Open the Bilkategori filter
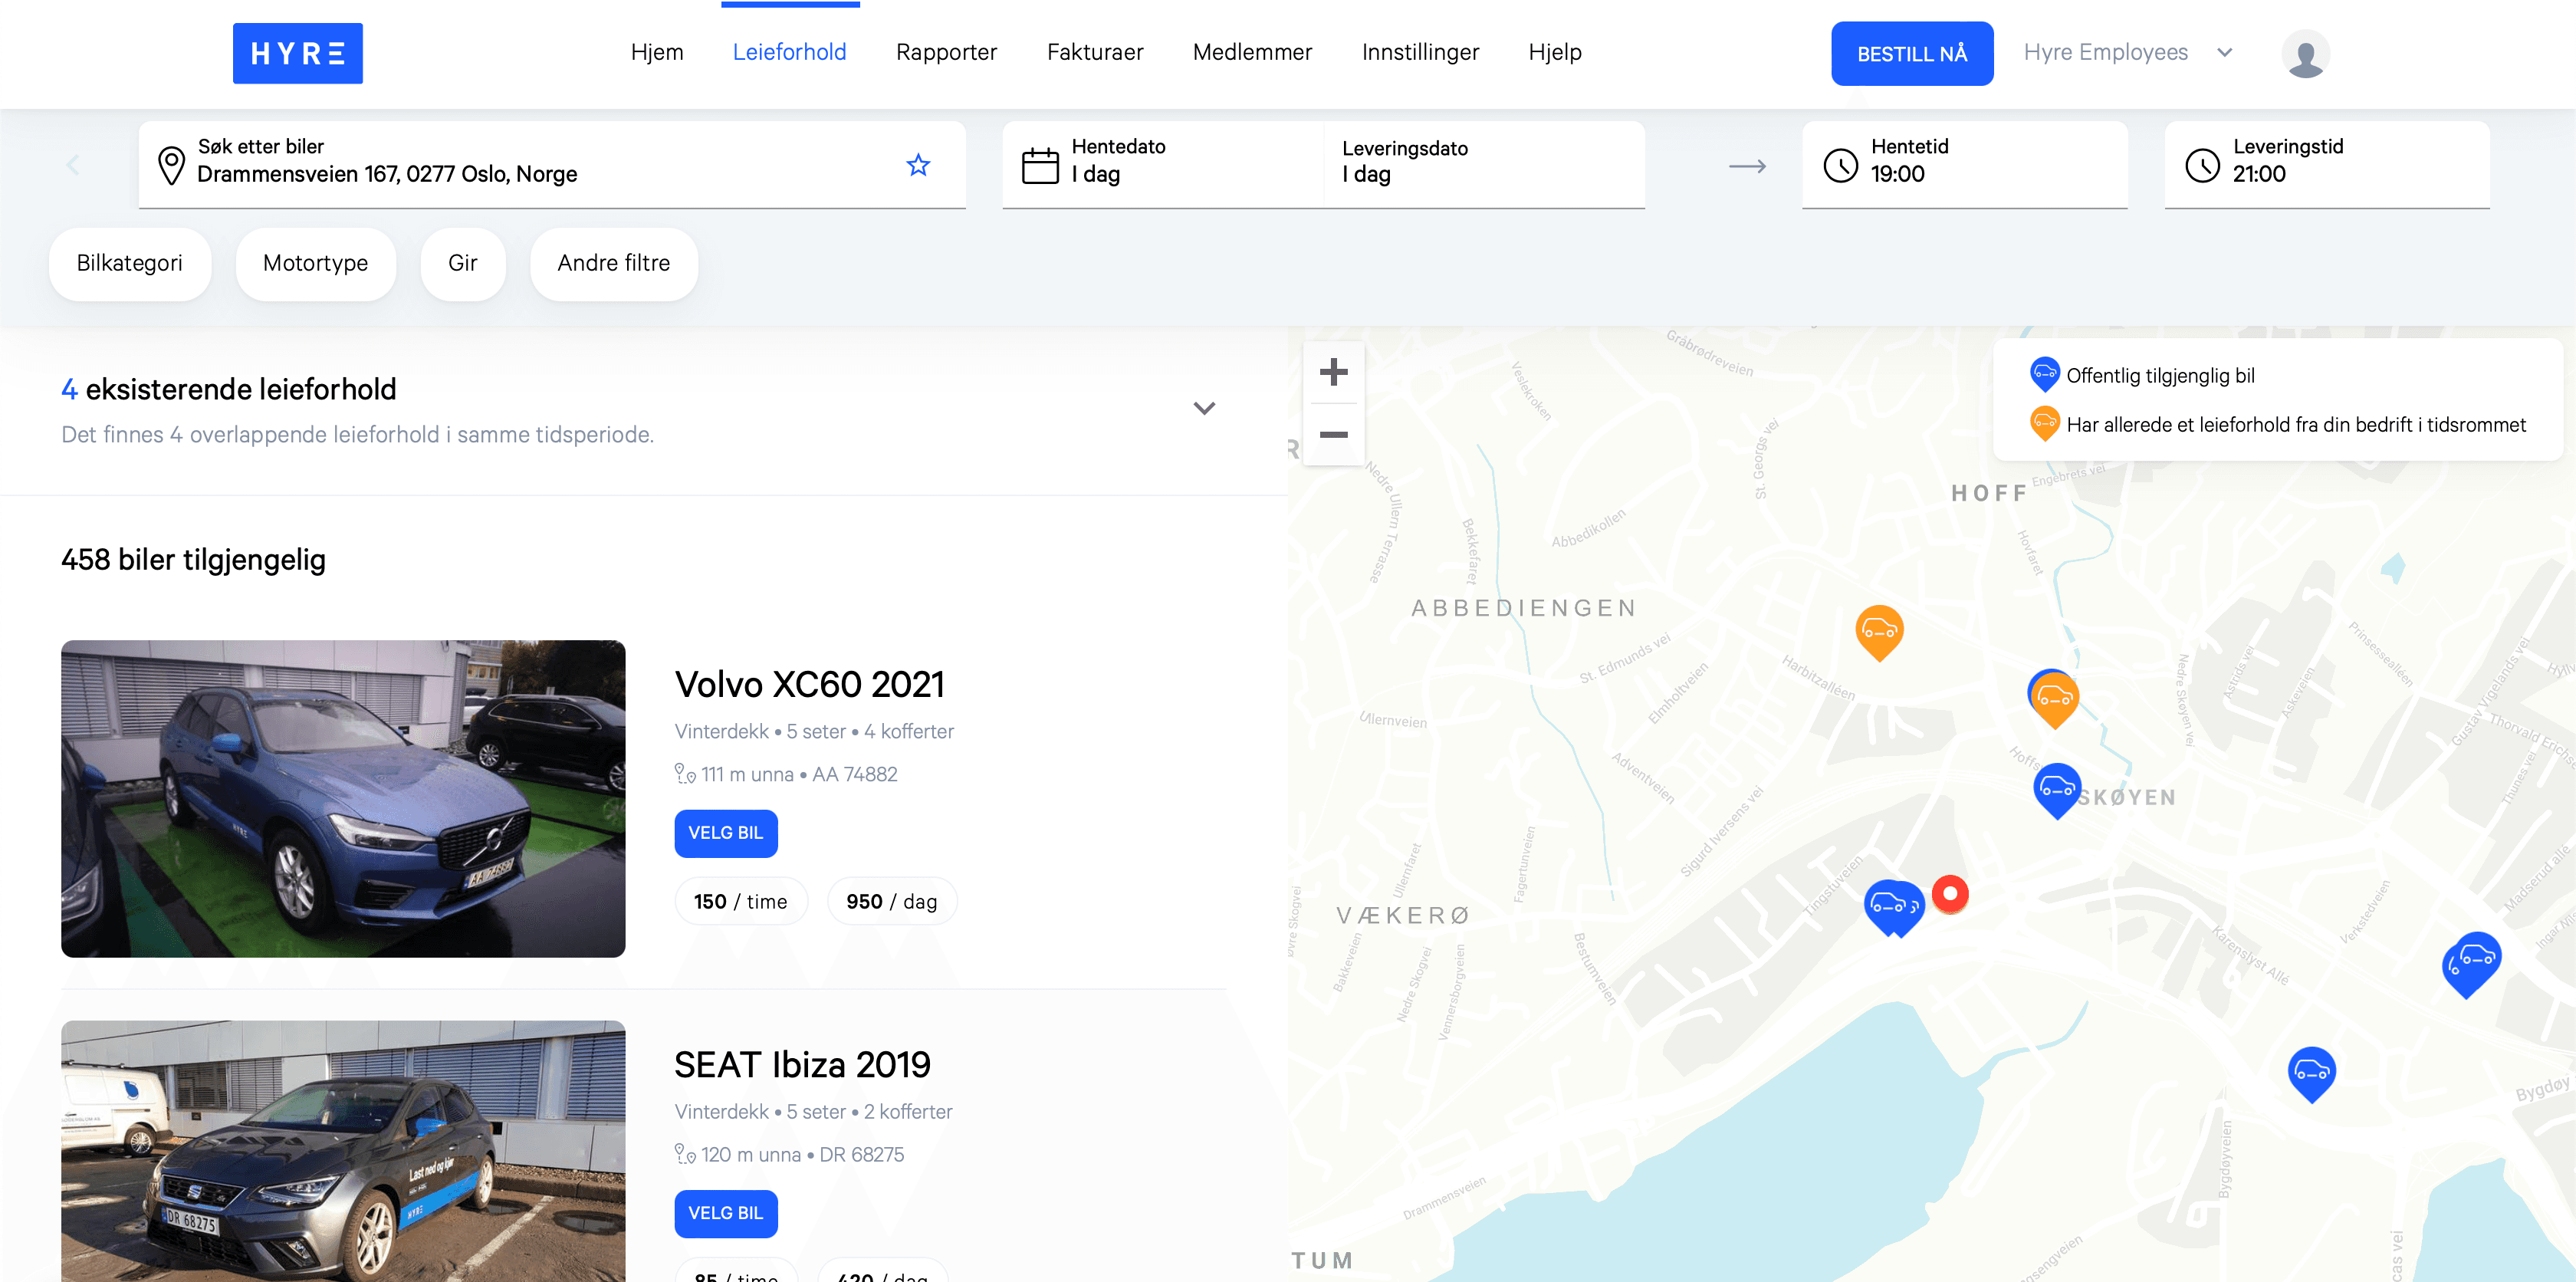This screenshot has height=1282, width=2576. [x=130, y=263]
